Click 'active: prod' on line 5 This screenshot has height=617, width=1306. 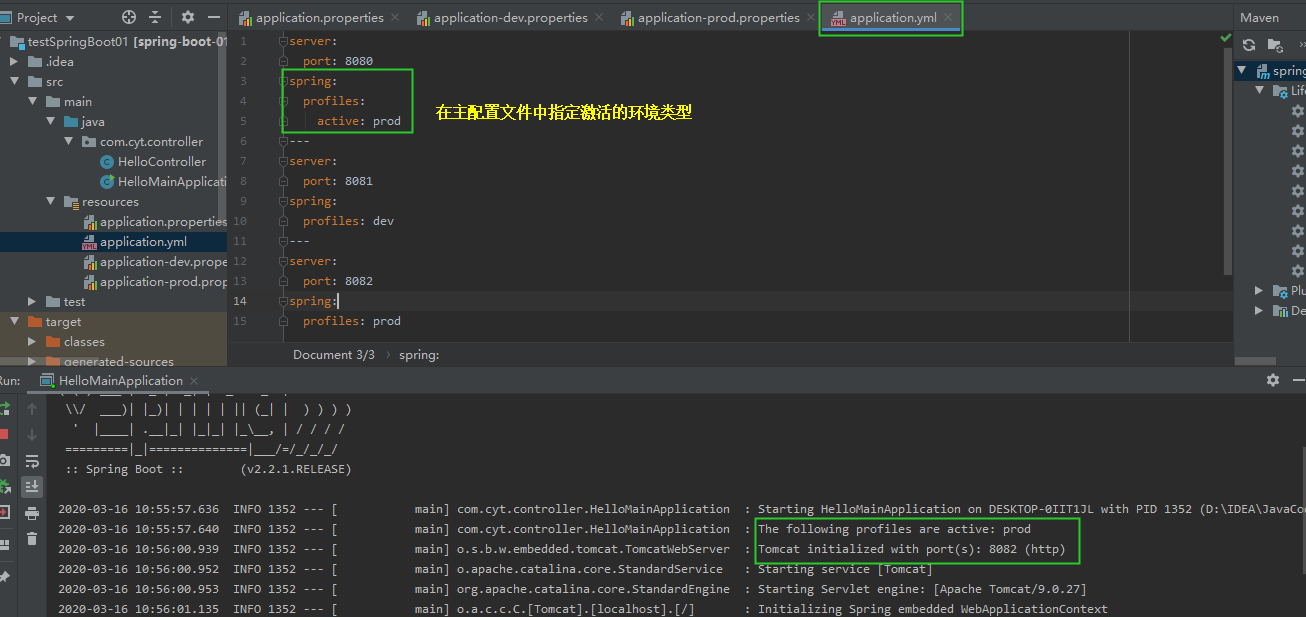[x=359, y=121]
